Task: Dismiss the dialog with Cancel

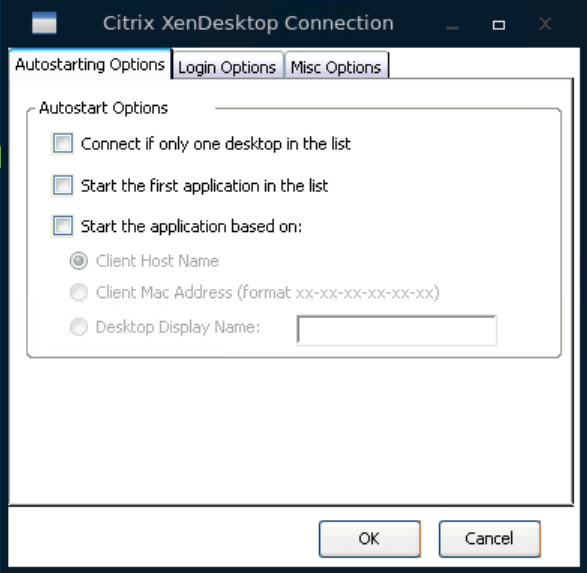Action: pyautogui.click(x=489, y=539)
